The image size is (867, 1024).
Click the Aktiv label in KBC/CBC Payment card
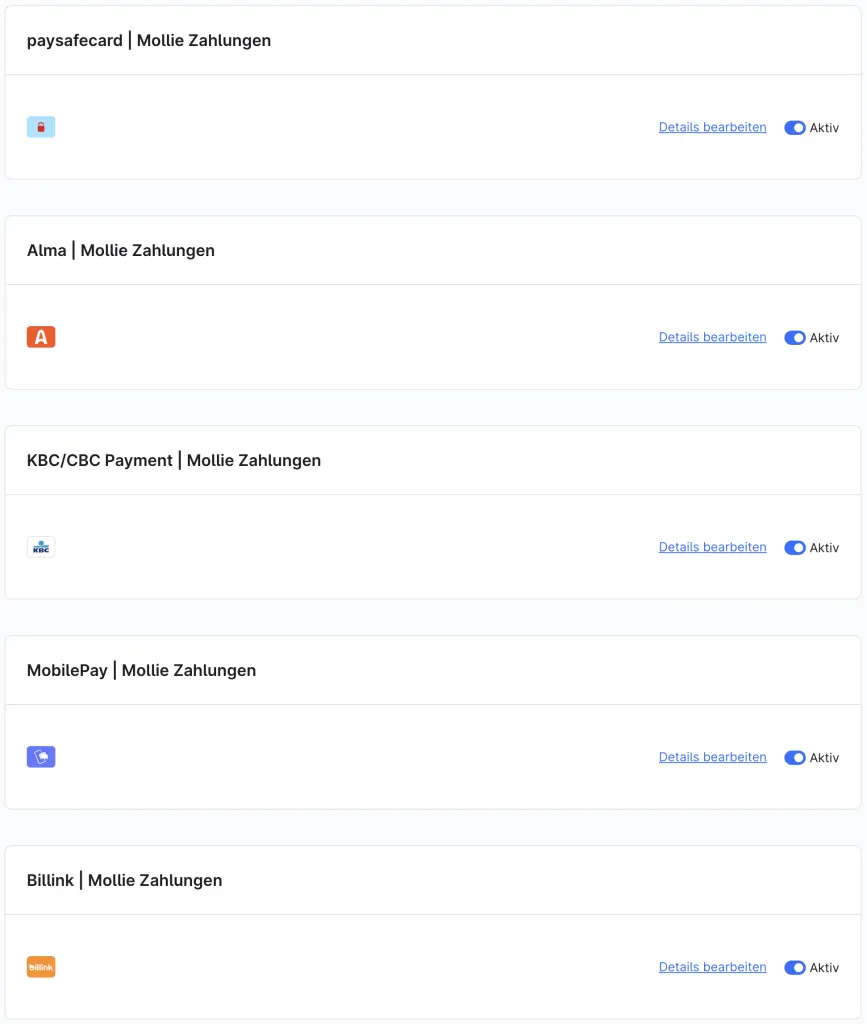pyautogui.click(x=825, y=548)
